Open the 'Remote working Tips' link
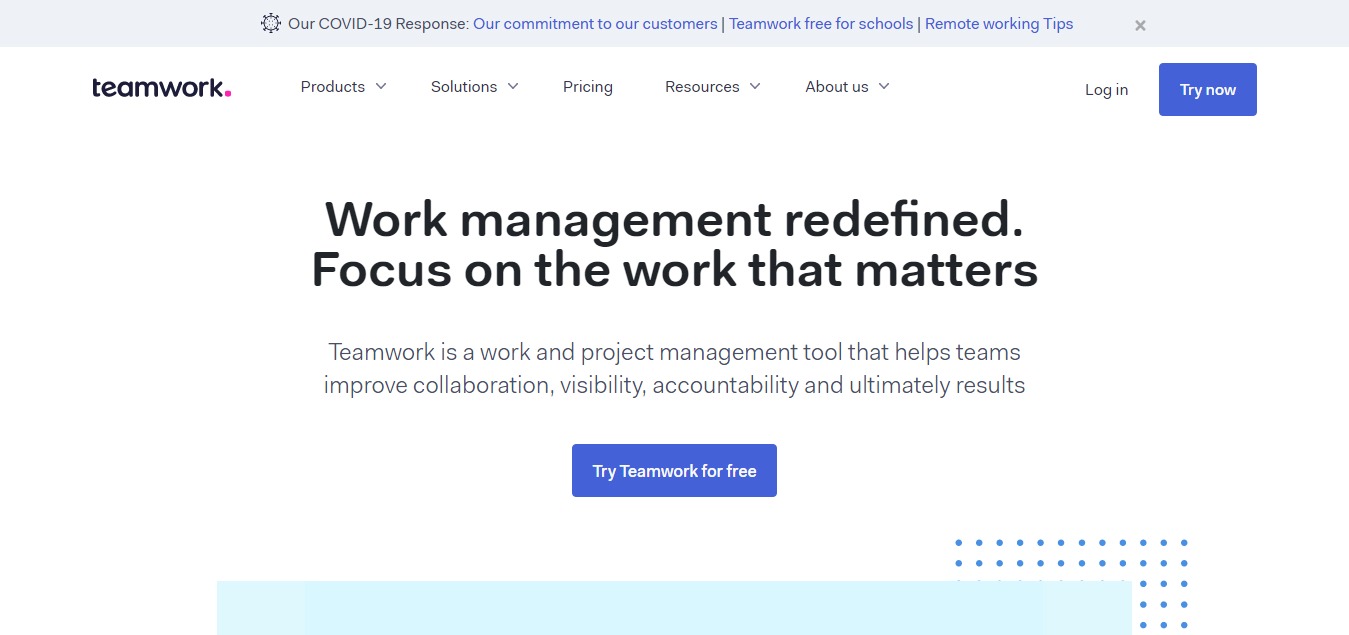Image resolution: width=1349 pixels, height=635 pixels. [x=999, y=24]
